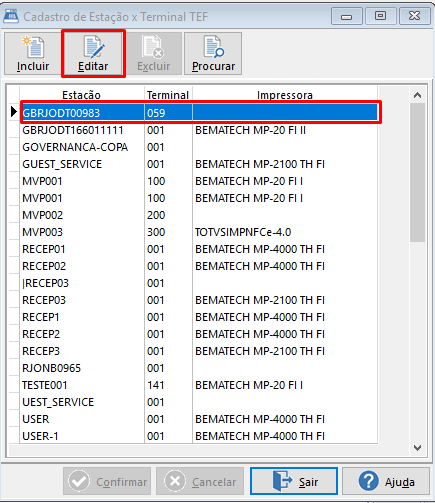
Task: Click BEMATECH MP-20 FI I in TESTE001 row
Action: click(249, 385)
